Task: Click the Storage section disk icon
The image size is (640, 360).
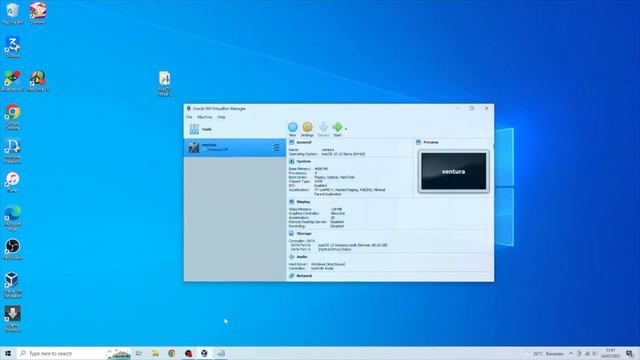Action: click(291, 233)
